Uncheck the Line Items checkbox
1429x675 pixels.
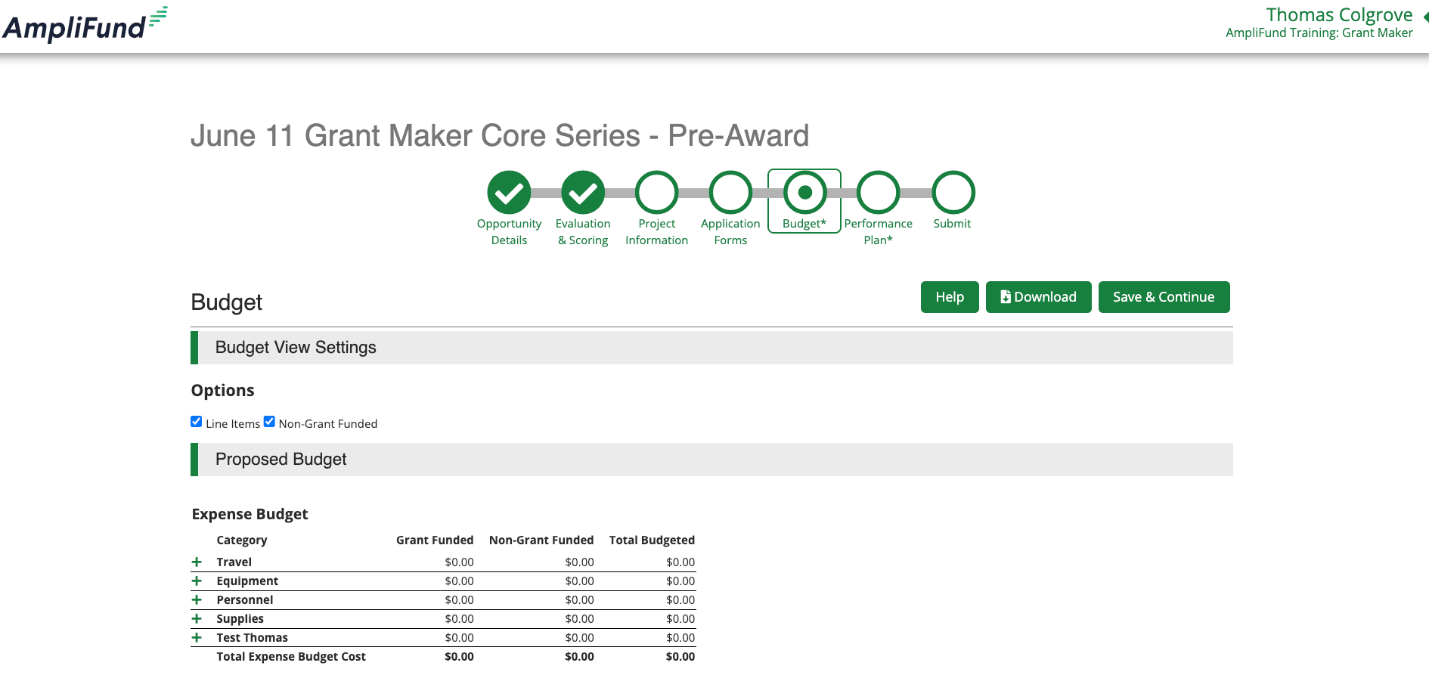click(197, 422)
